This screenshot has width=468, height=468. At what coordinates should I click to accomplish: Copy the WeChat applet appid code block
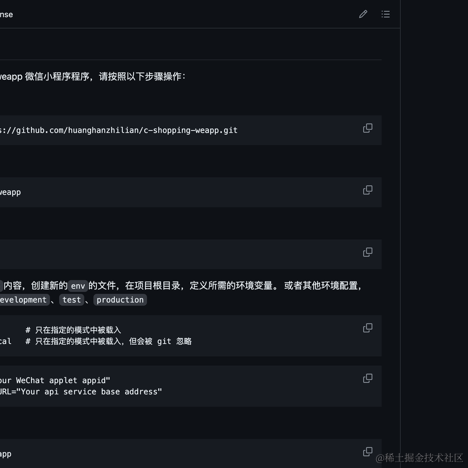click(368, 379)
